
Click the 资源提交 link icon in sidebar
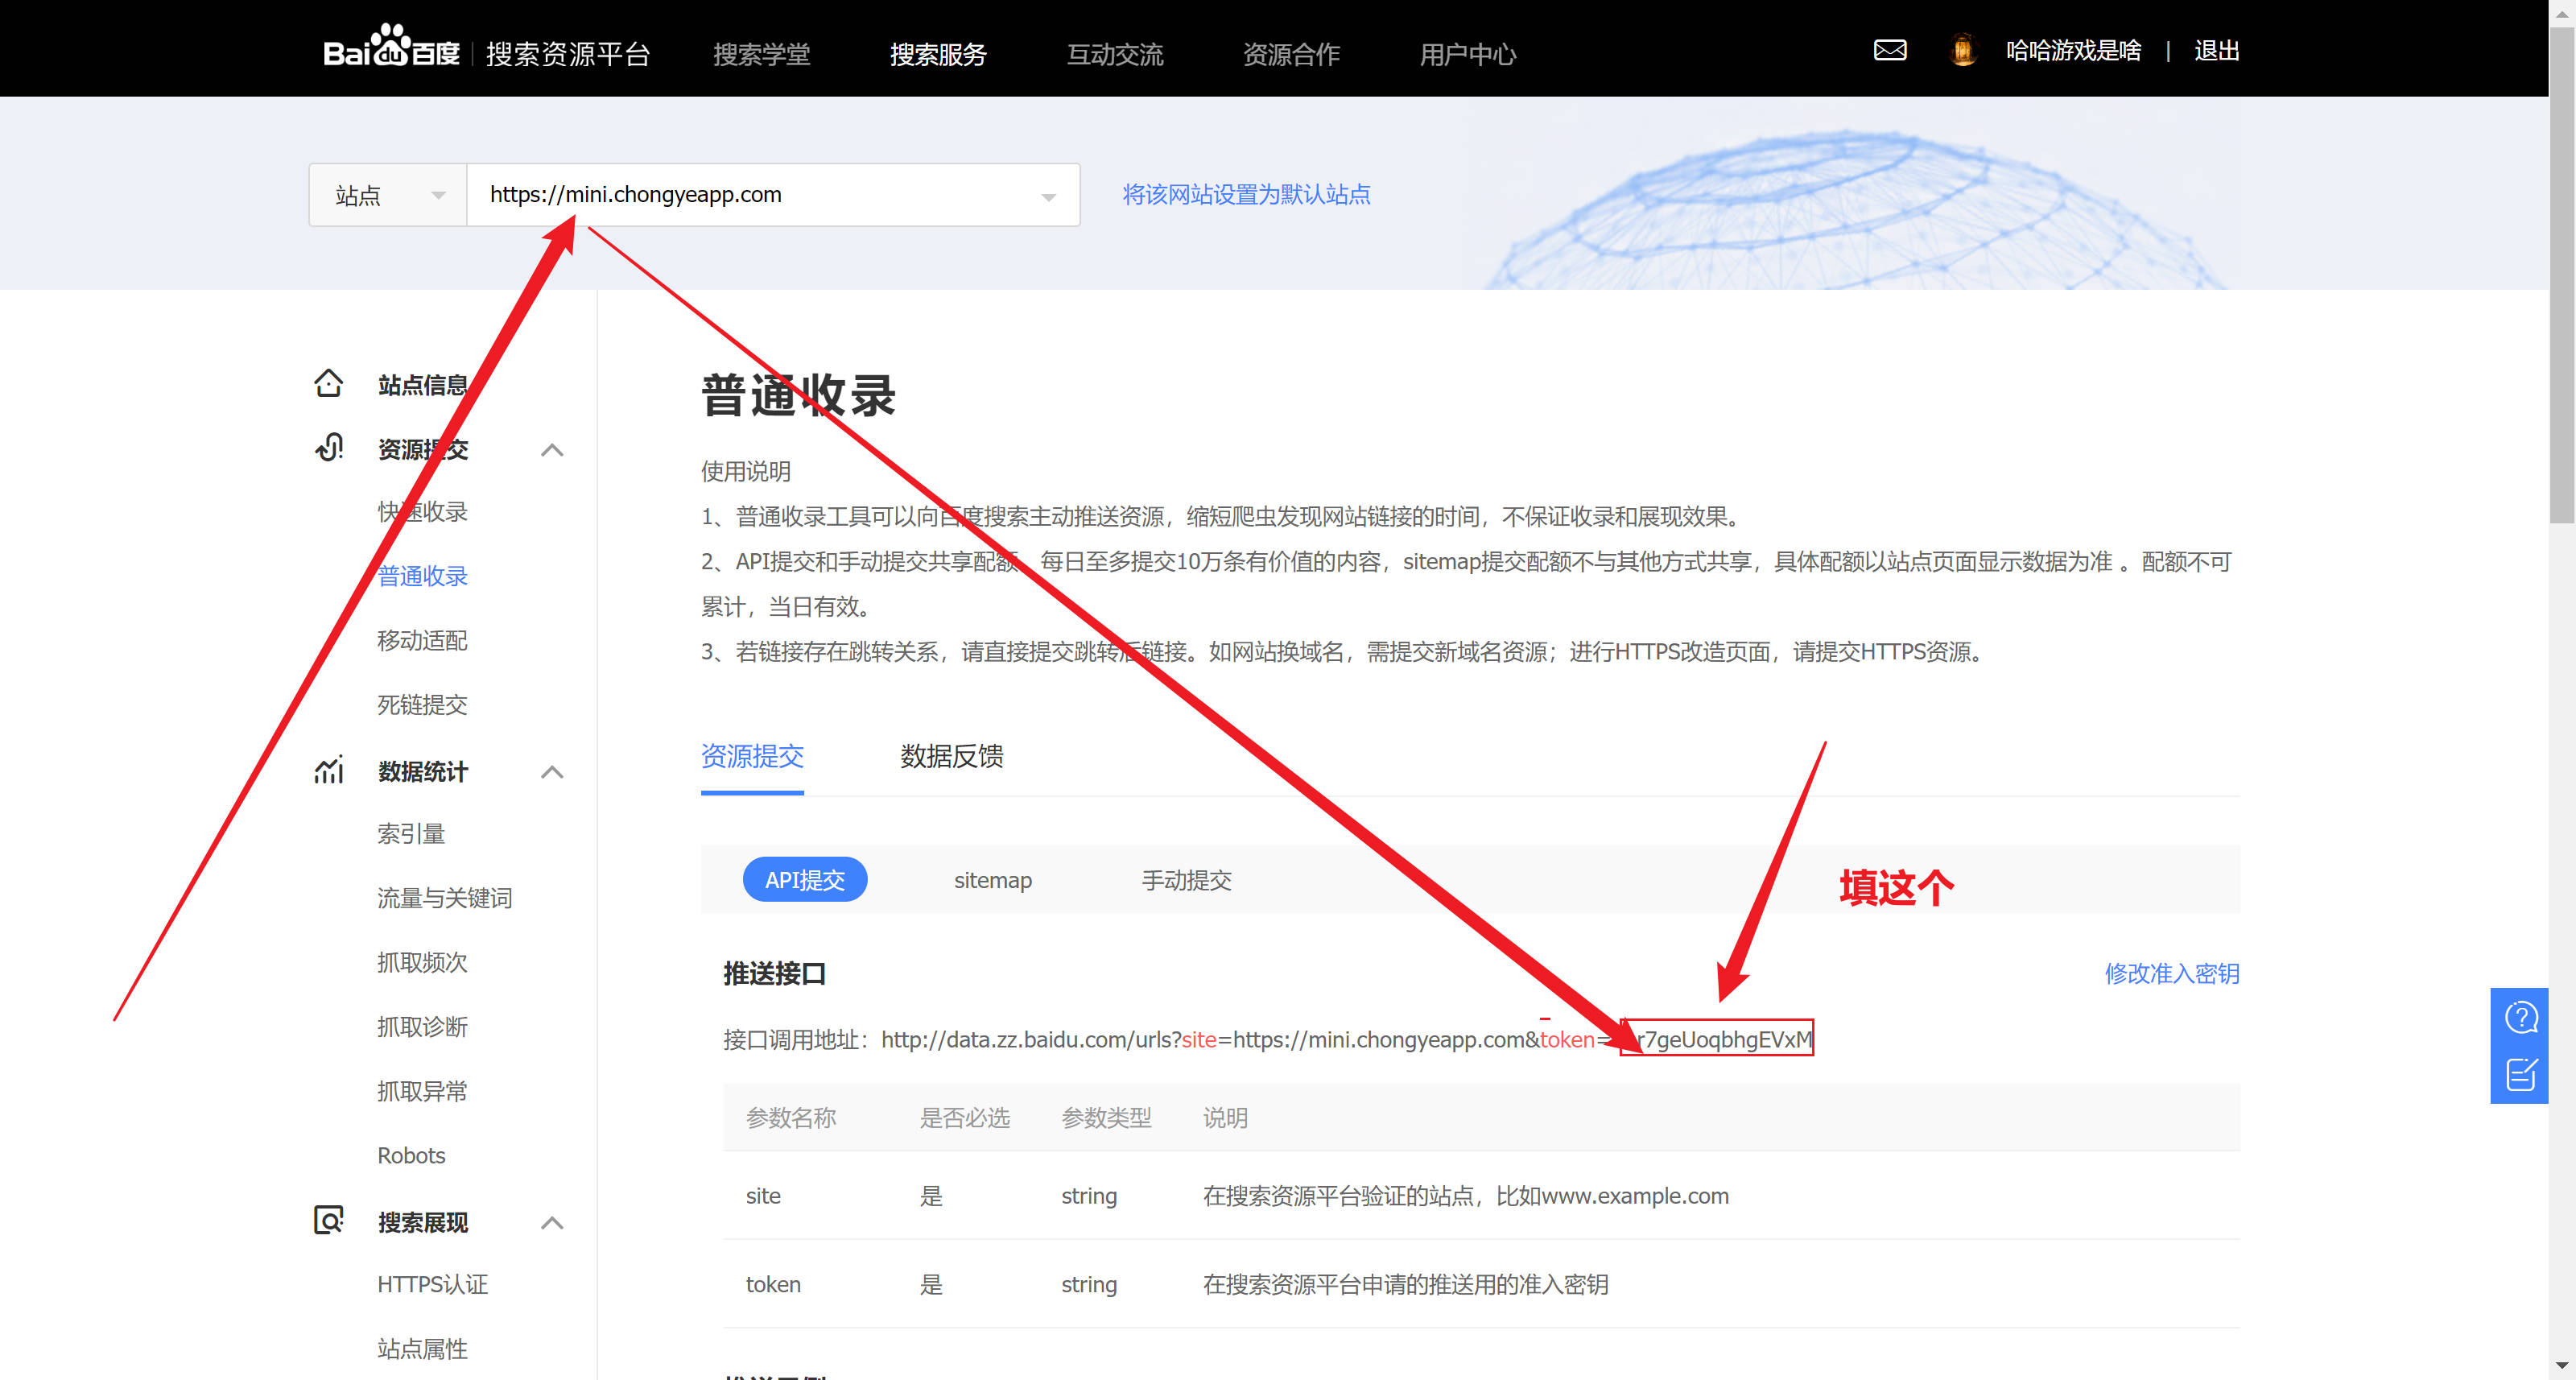pyautogui.click(x=328, y=448)
